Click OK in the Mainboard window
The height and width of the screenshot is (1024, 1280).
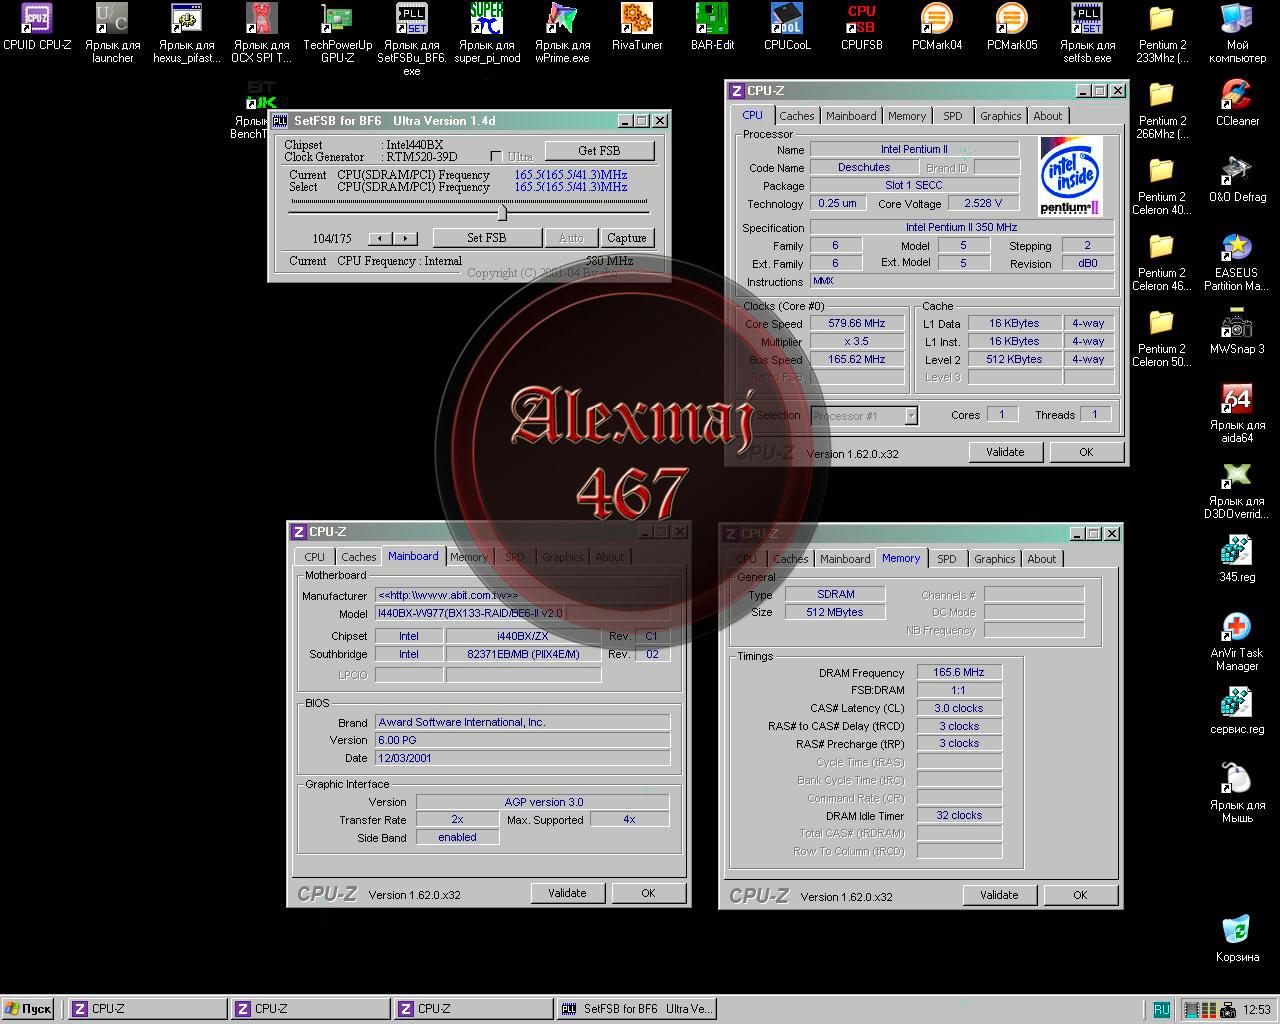click(648, 893)
